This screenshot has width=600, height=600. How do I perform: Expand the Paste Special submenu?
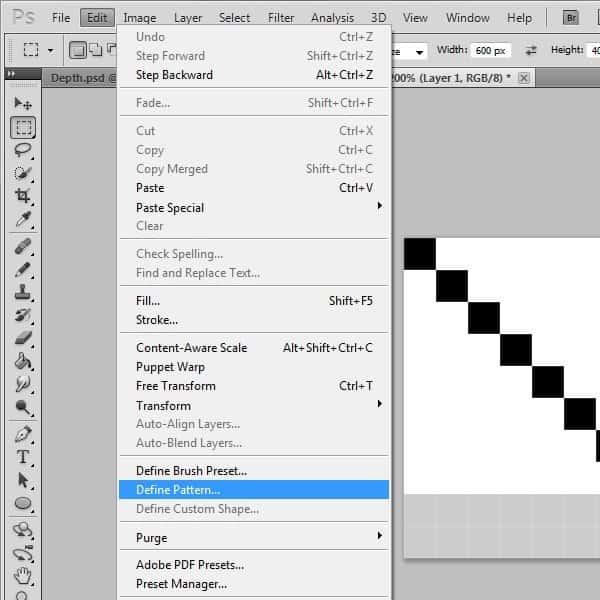254,207
